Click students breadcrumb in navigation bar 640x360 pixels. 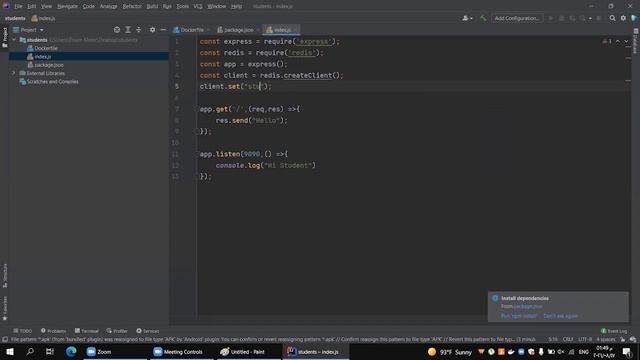coord(15,18)
